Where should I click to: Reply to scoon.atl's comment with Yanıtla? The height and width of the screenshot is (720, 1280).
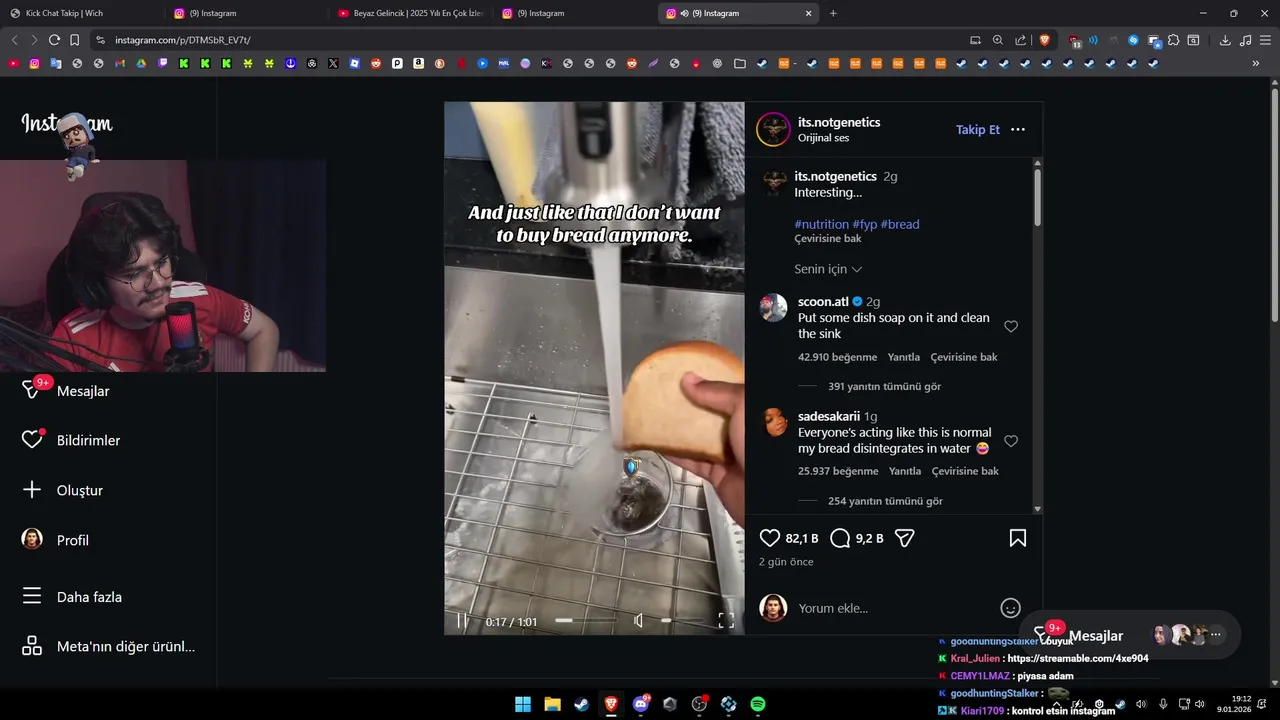click(904, 357)
